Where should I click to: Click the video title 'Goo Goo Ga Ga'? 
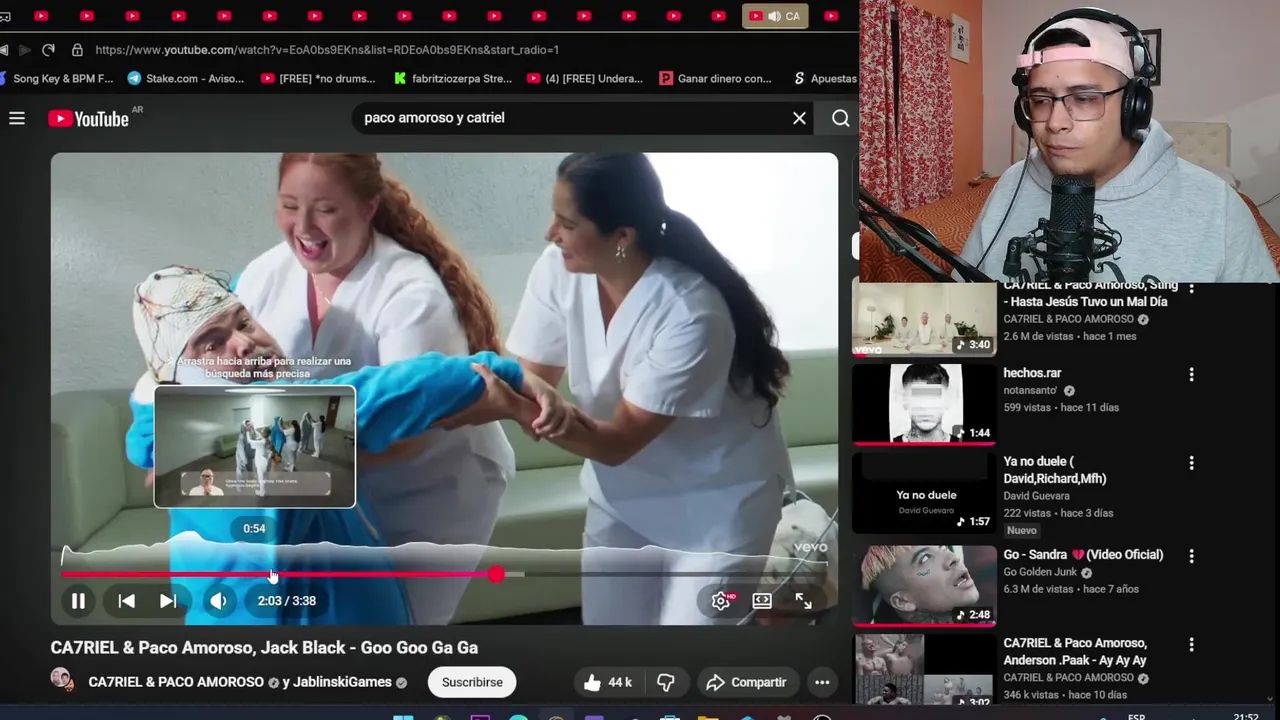pos(264,648)
